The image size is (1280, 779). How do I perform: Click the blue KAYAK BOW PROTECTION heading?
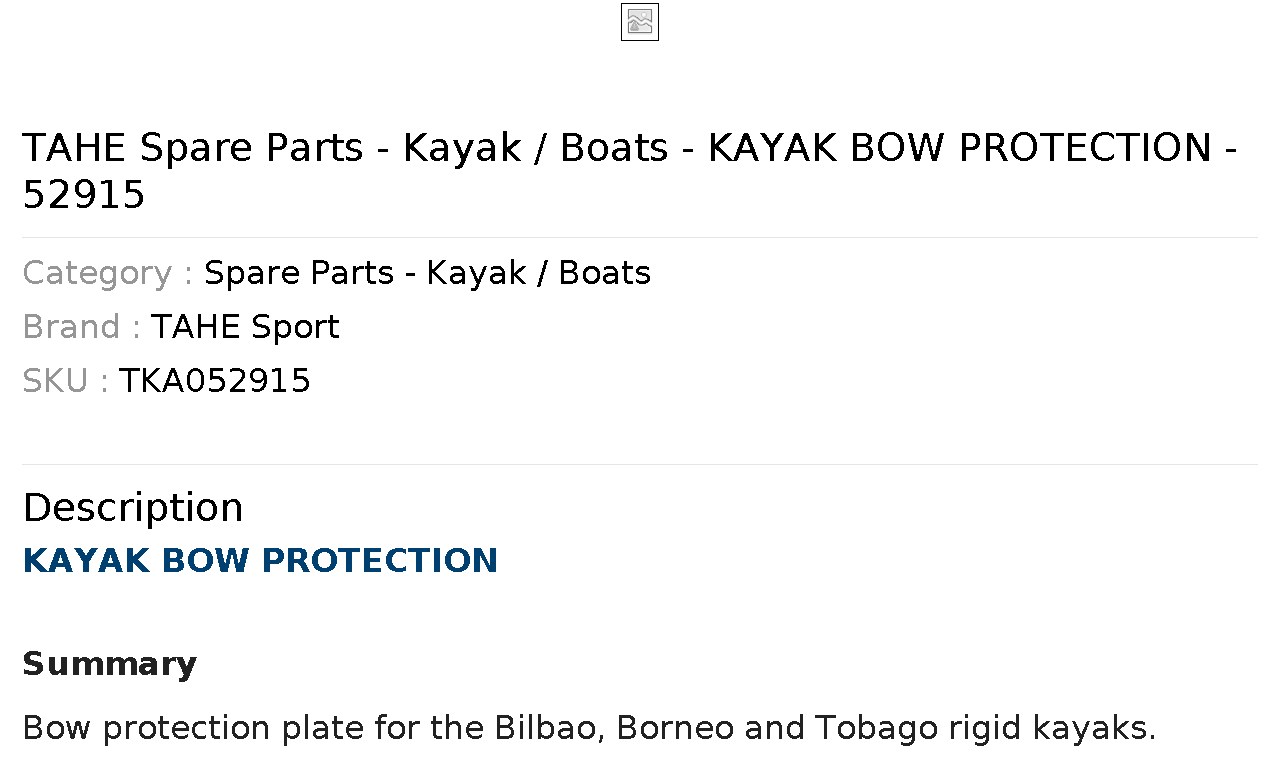pos(260,560)
